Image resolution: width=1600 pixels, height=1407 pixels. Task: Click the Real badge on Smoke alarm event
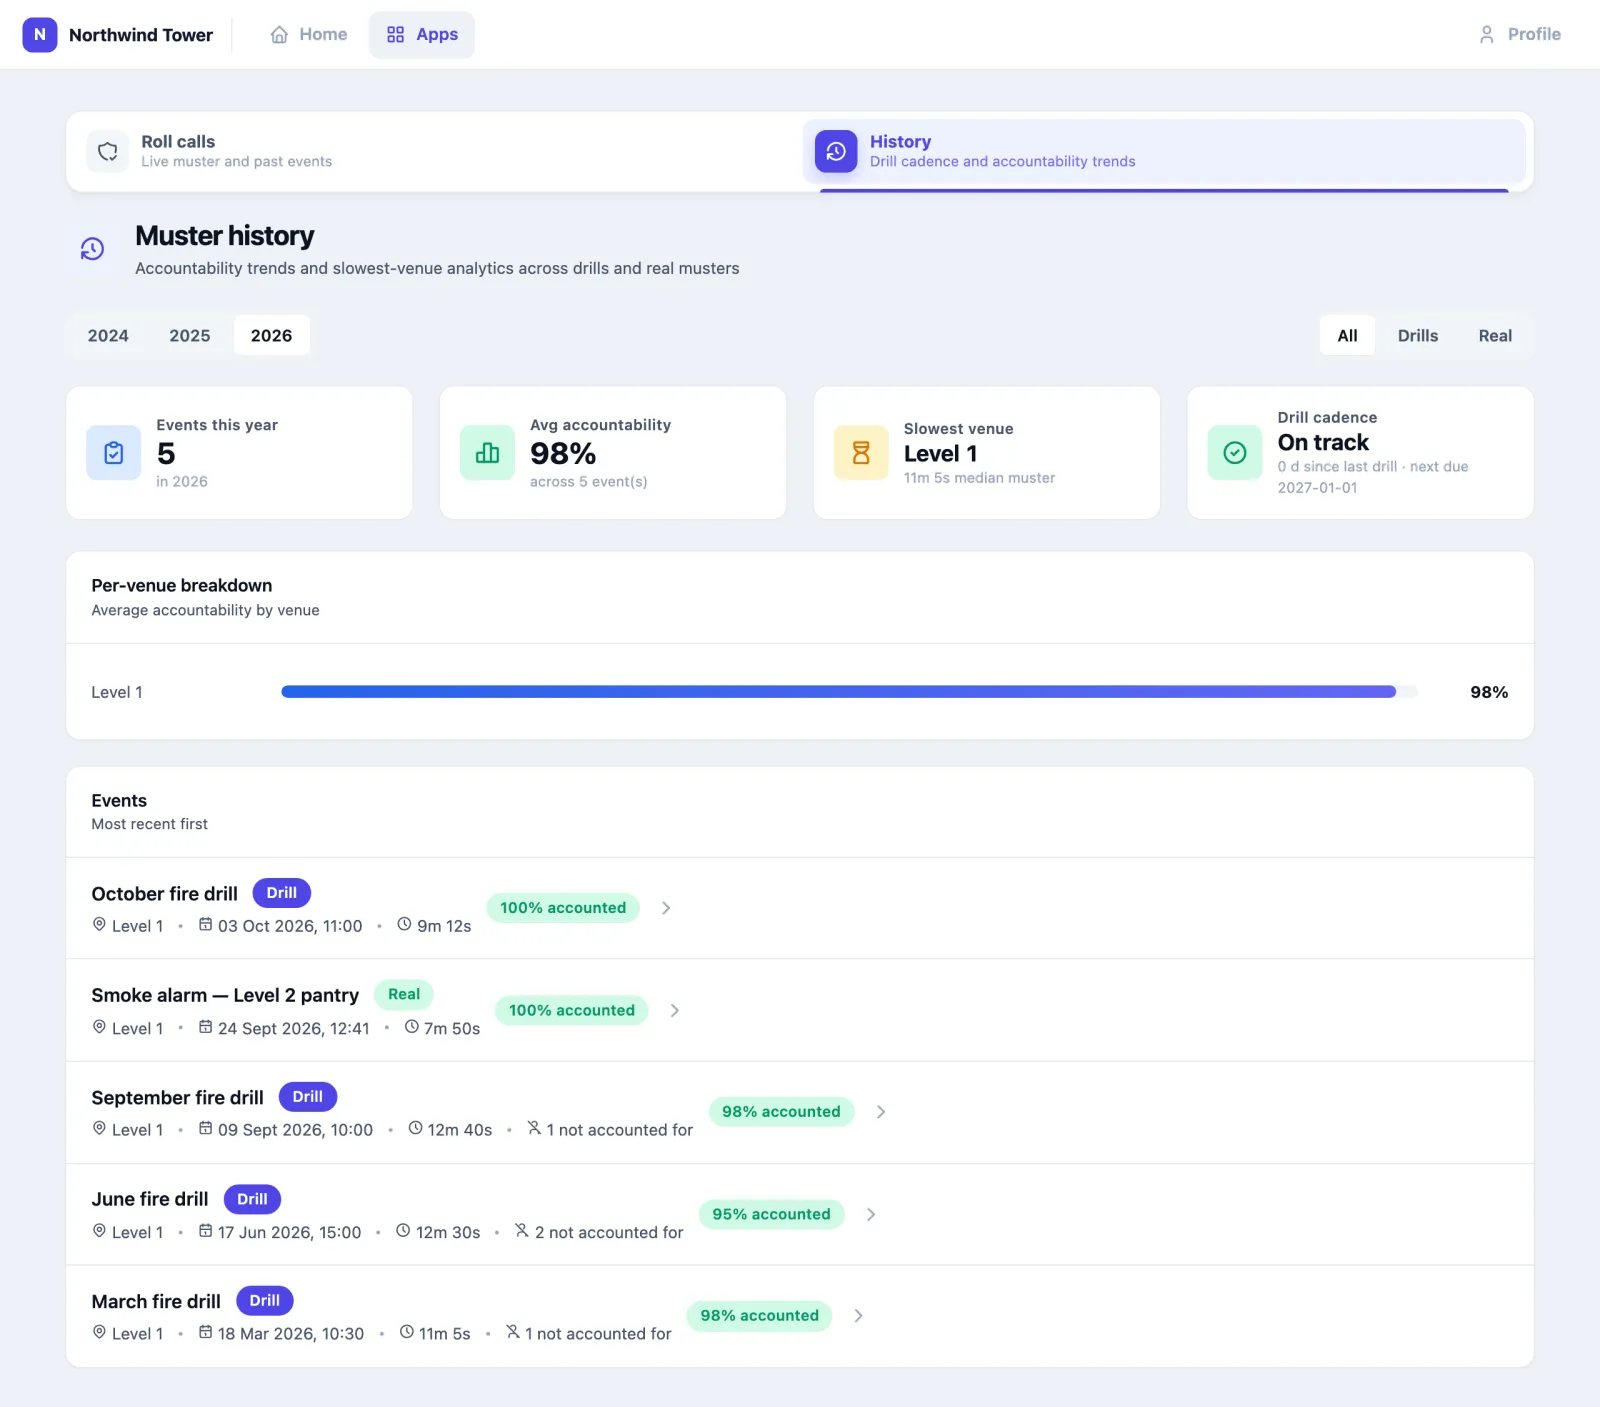pos(404,995)
